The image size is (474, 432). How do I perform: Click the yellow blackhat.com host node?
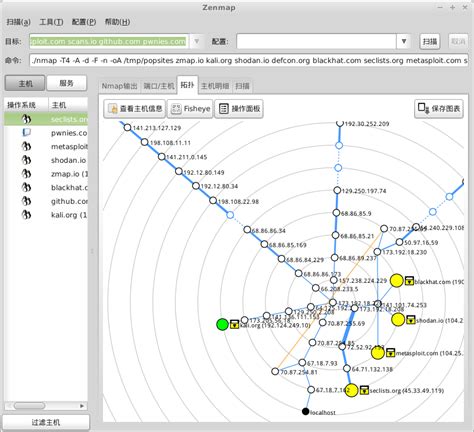coord(397,281)
